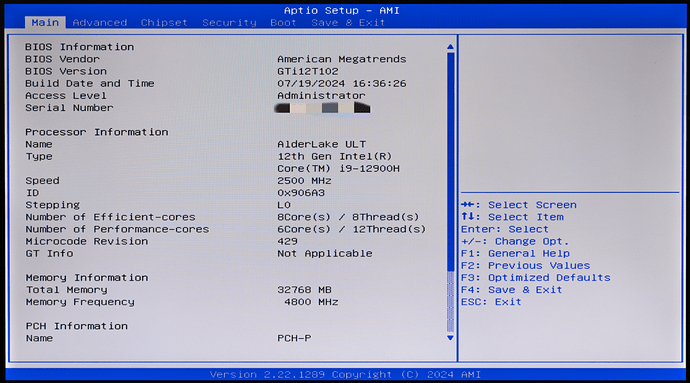Click the build date '07/19/2024 16:36:26'
This screenshot has width=690, height=383.
tap(341, 83)
